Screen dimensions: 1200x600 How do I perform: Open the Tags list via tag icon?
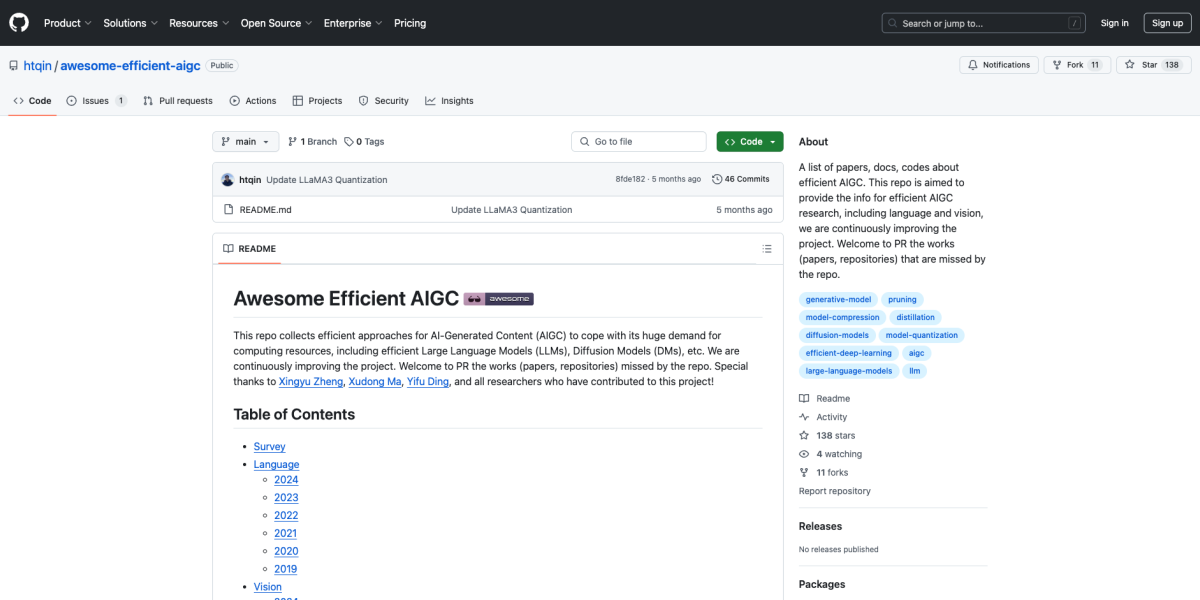coord(349,141)
